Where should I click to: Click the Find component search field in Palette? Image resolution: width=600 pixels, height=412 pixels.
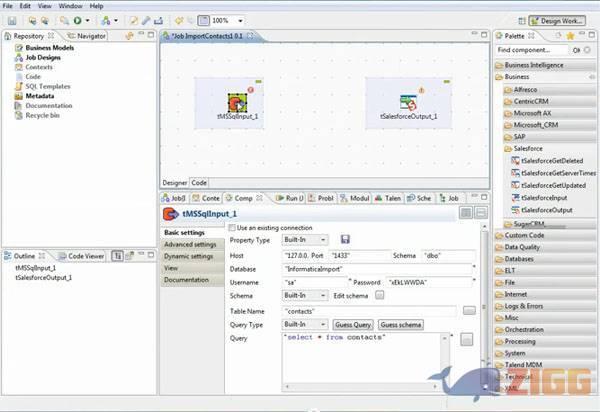tap(532, 50)
